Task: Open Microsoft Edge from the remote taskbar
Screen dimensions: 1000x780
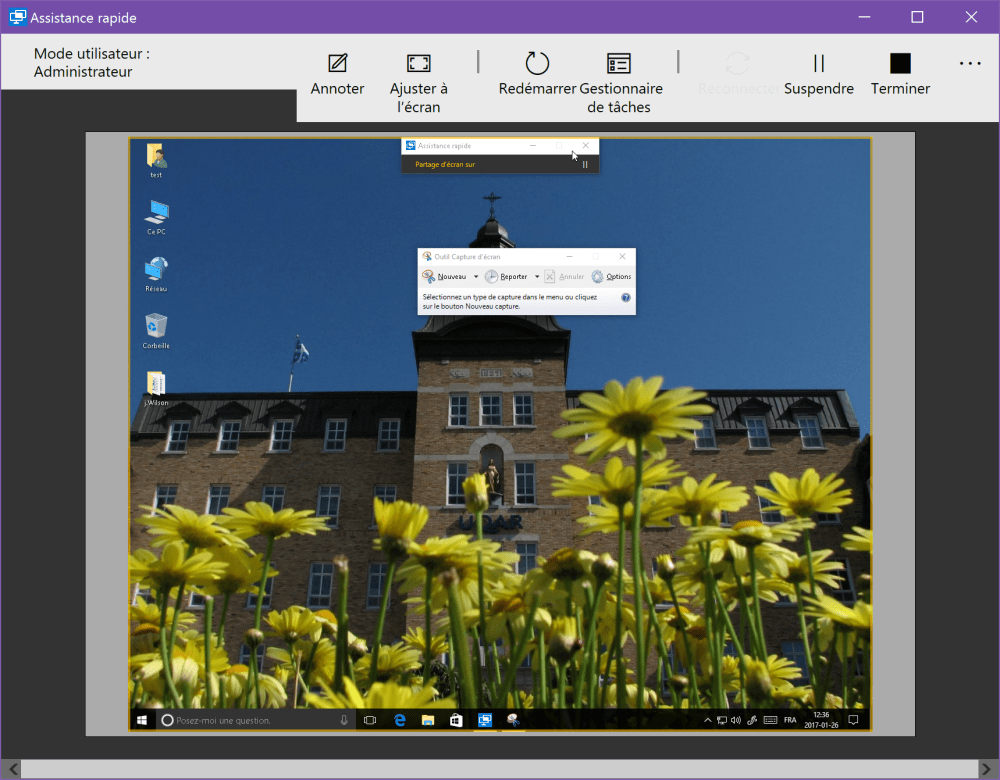Action: point(399,720)
